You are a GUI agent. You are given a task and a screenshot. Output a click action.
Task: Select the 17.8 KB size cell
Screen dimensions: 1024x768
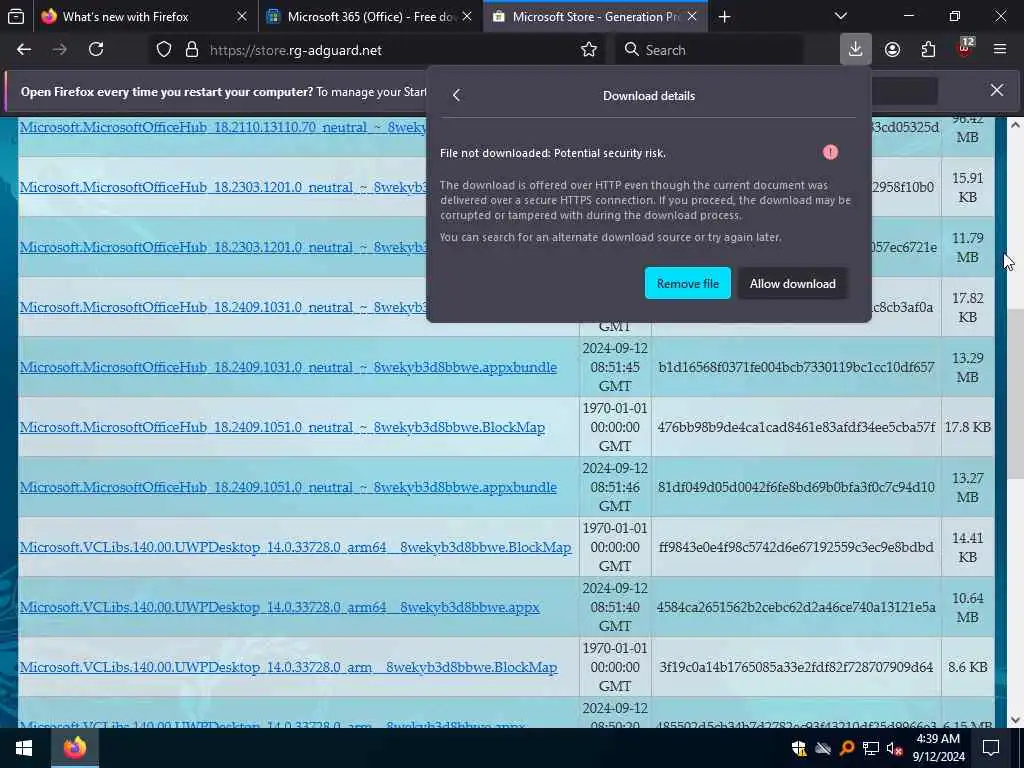tap(967, 427)
